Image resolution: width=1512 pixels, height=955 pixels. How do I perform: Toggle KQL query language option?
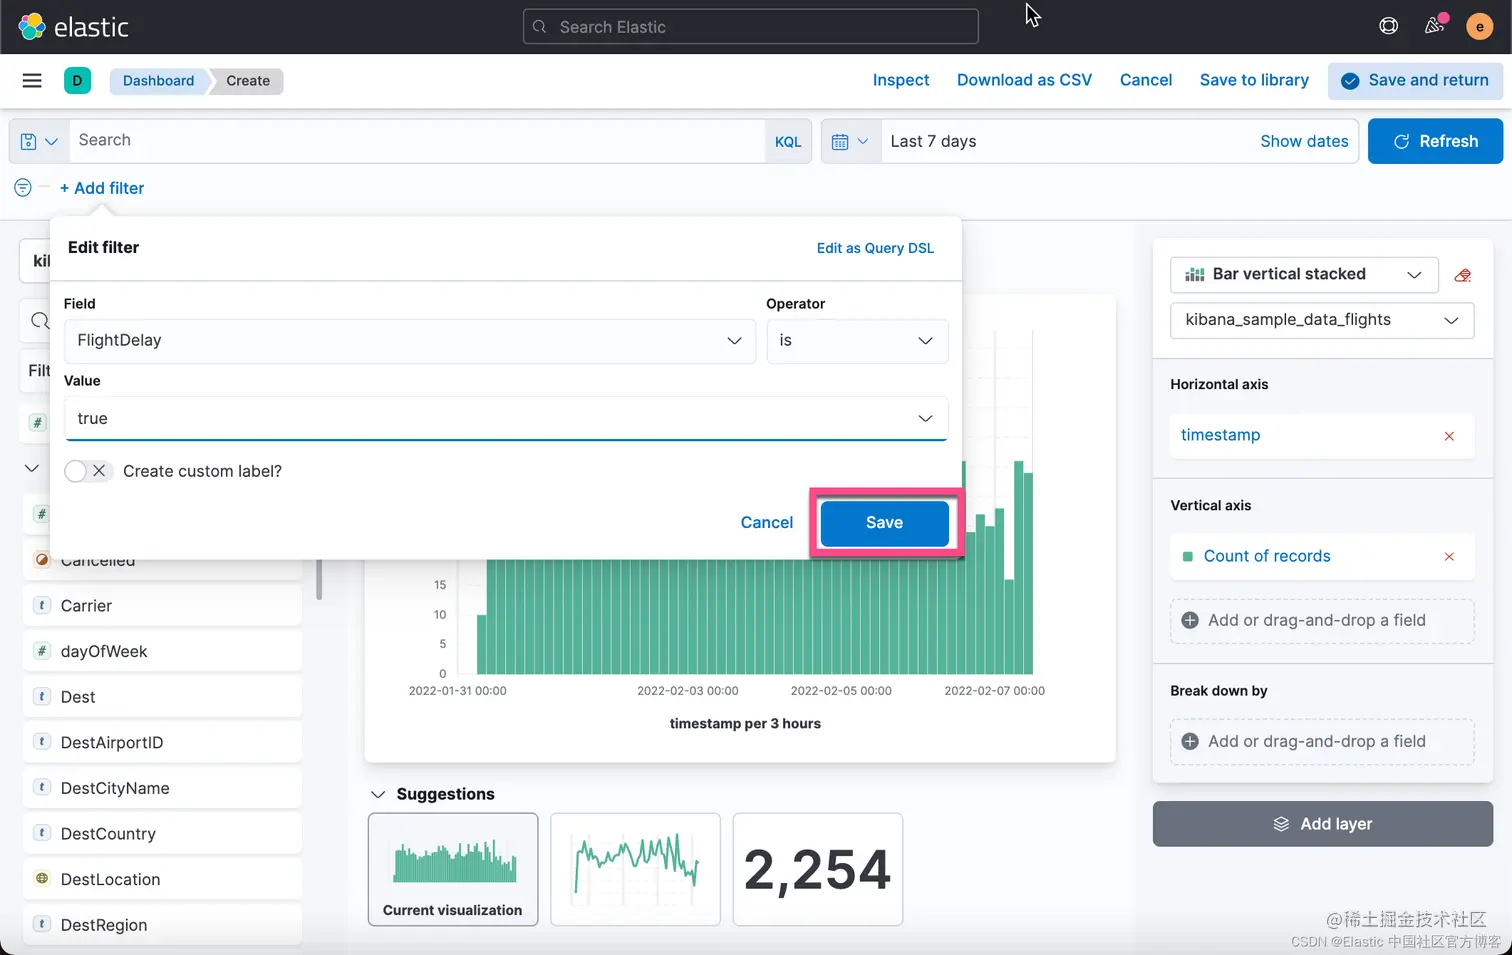788,142
